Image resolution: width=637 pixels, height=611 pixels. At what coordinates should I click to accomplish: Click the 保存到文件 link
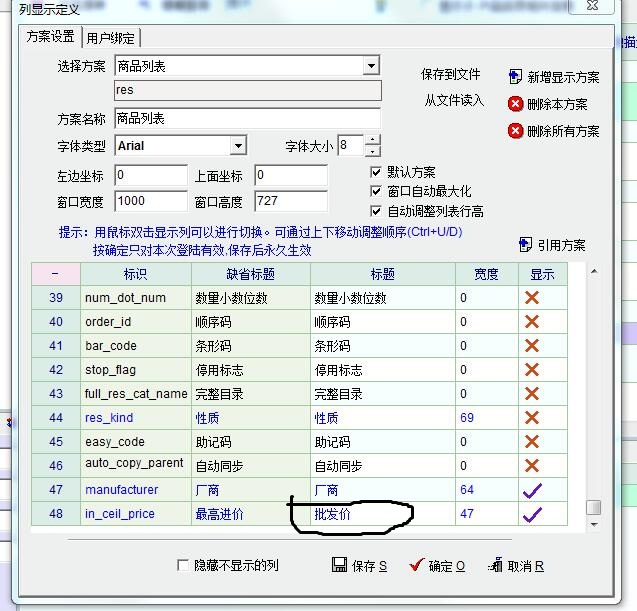(x=451, y=75)
